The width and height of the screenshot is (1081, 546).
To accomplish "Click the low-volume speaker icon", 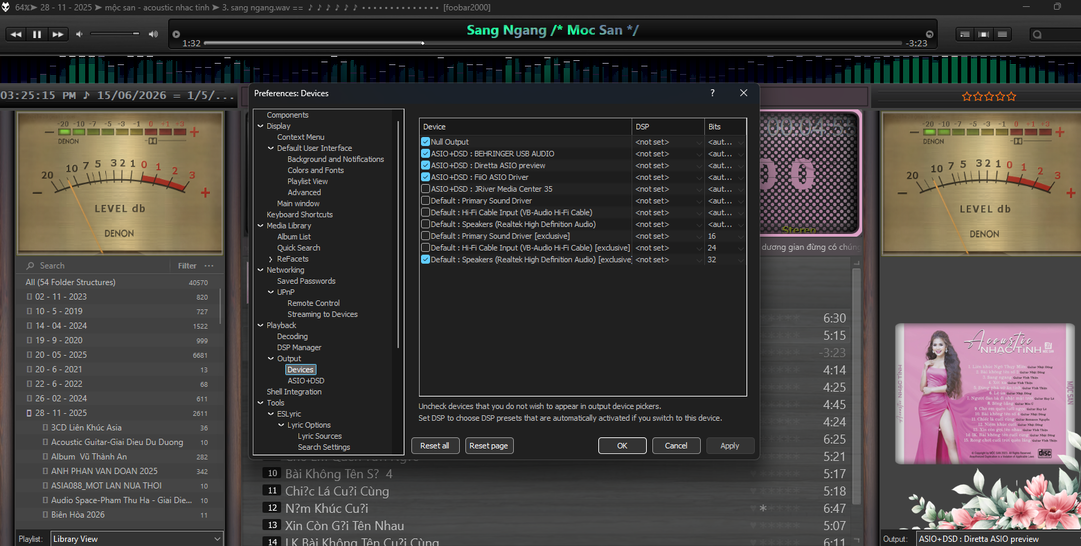I will click(79, 34).
